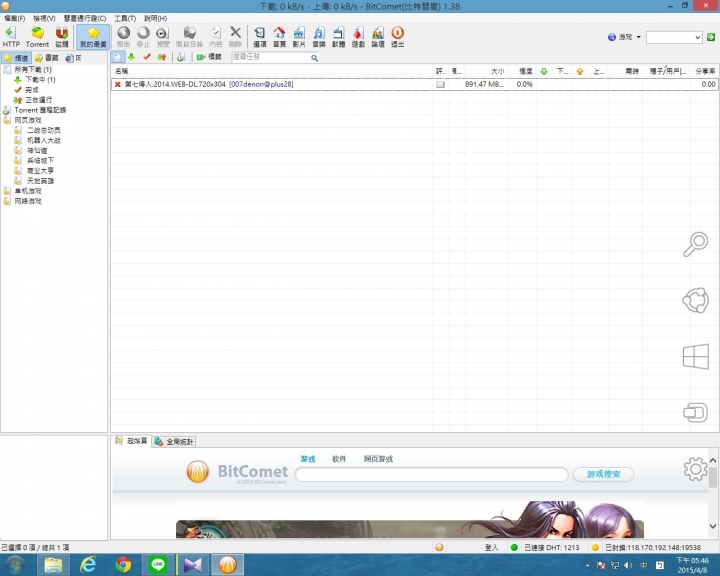
Task: Switch to the global statistics bottom tab
Action: tap(174, 441)
